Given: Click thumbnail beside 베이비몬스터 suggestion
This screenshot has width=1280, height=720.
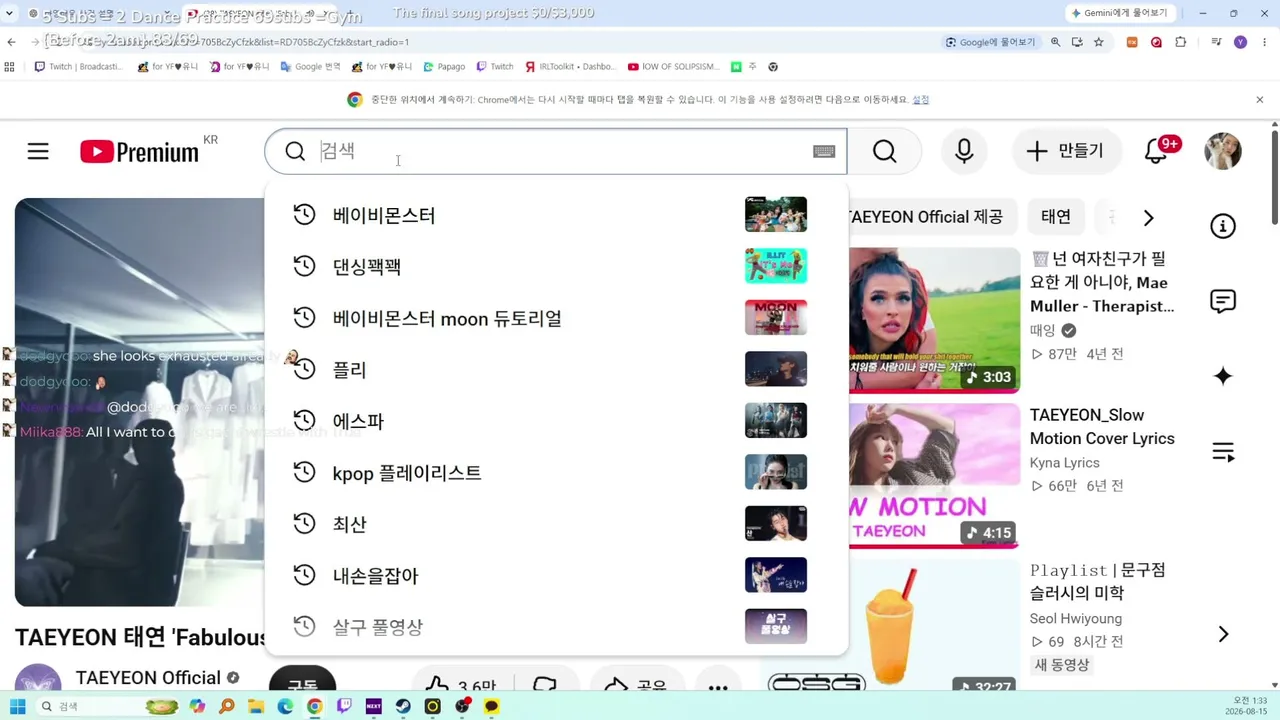Looking at the screenshot, I should pyautogui.click(x=776, y=215).
